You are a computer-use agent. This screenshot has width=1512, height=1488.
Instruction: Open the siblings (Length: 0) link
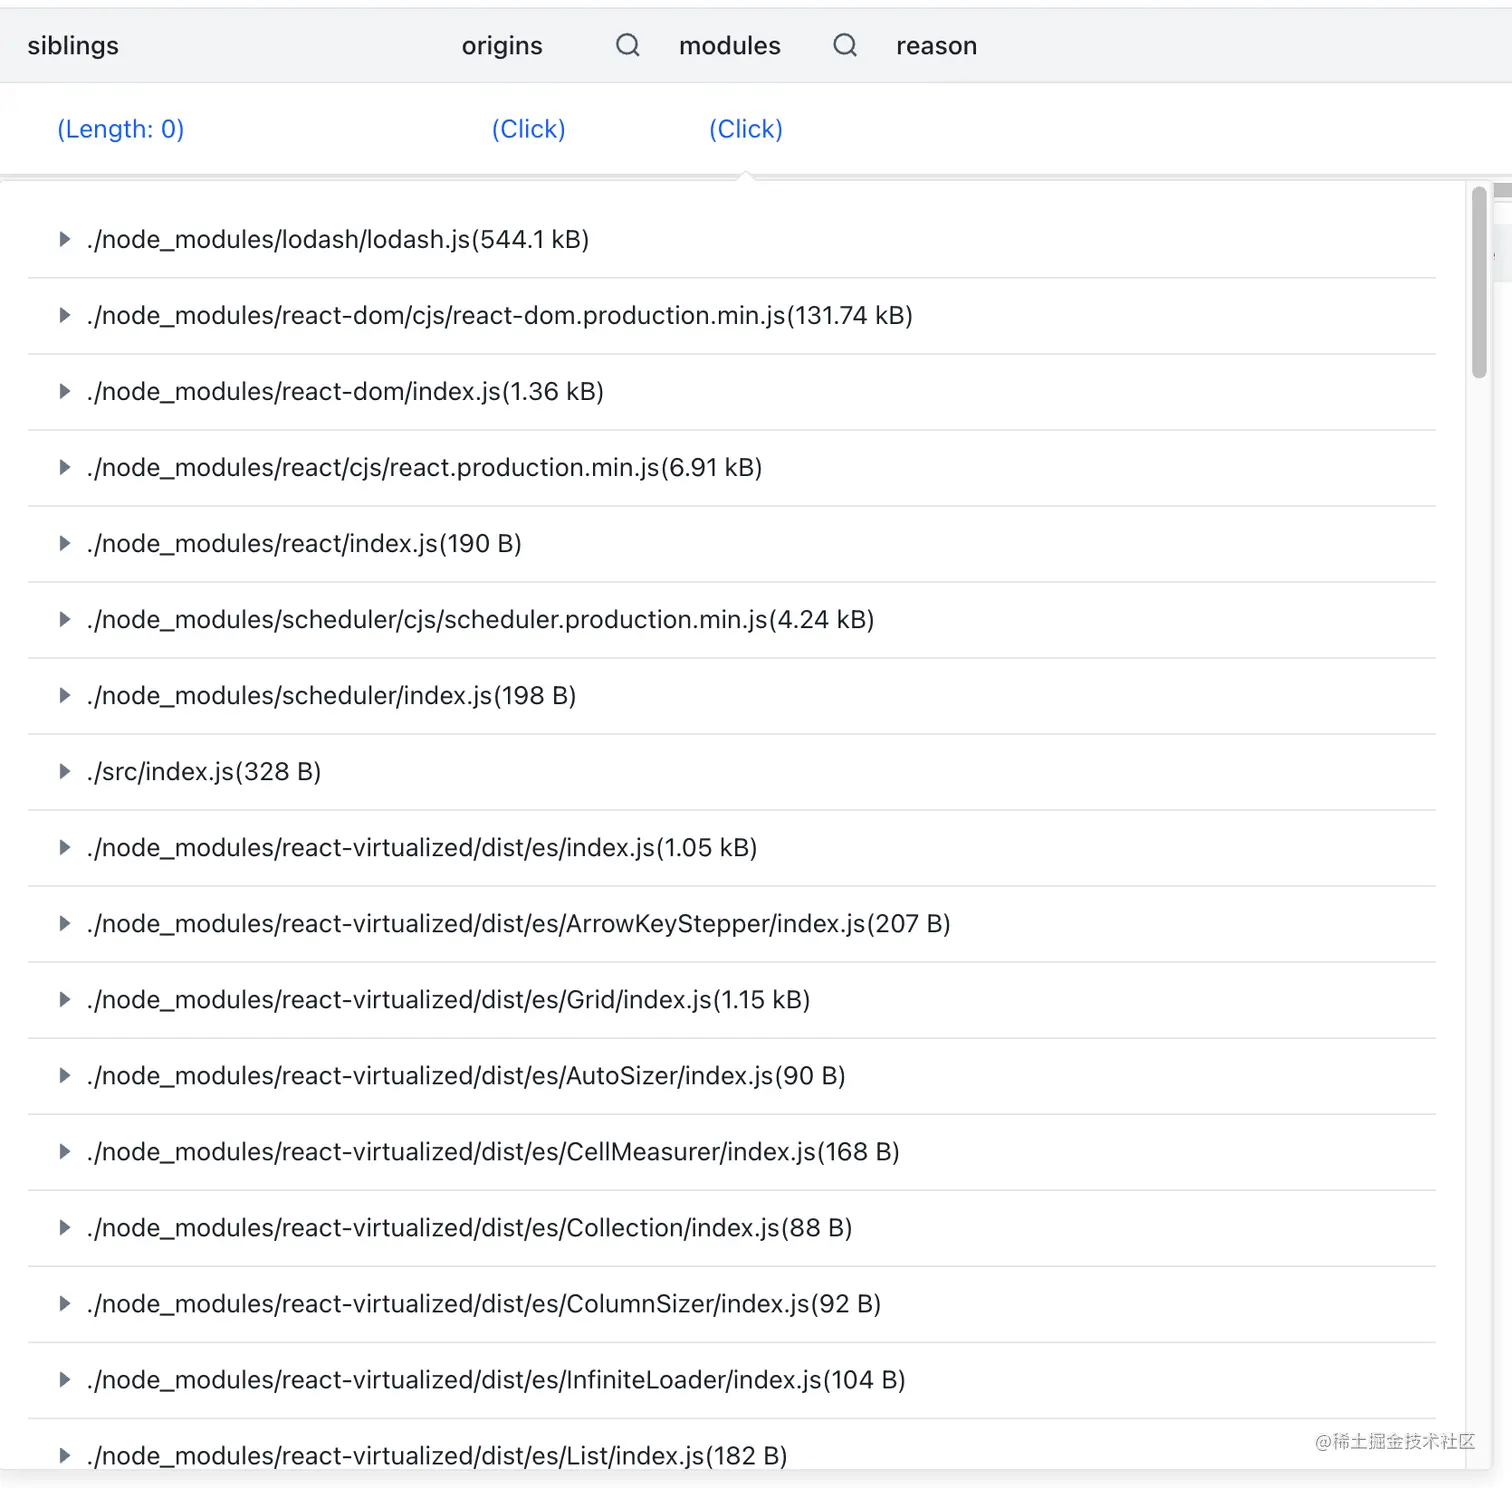coord(120,129)
